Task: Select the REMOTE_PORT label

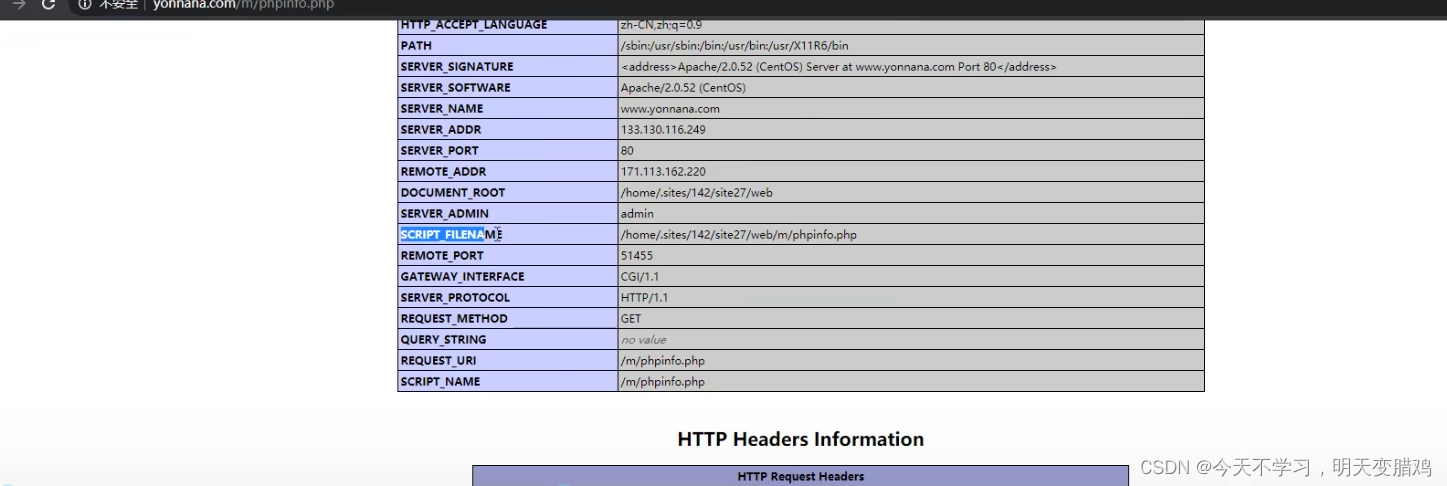Action: click(442, 256)
